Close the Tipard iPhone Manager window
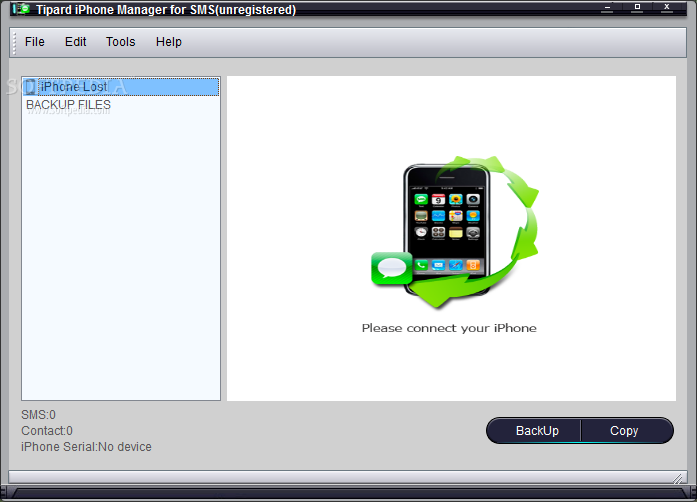This screenshot has height=502, width=697. pos(667,7)
